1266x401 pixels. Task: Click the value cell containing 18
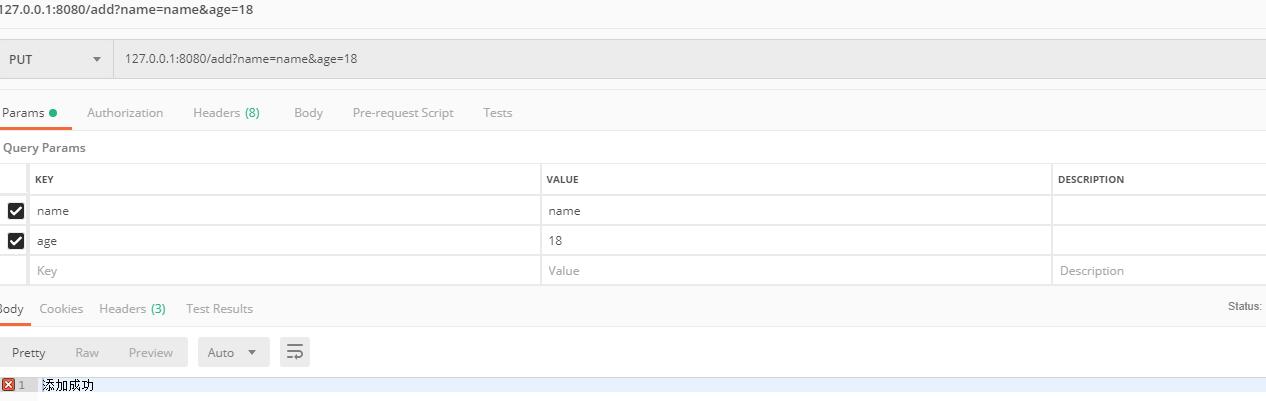tap(797, 241)
